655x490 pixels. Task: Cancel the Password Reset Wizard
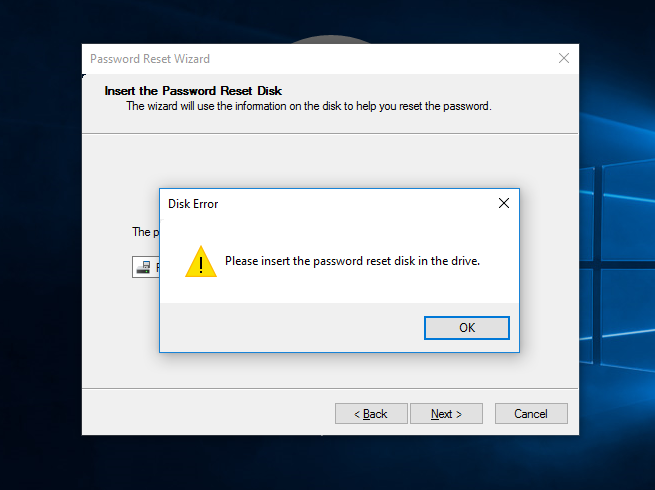pyautogui.click(x=531, y=414)
